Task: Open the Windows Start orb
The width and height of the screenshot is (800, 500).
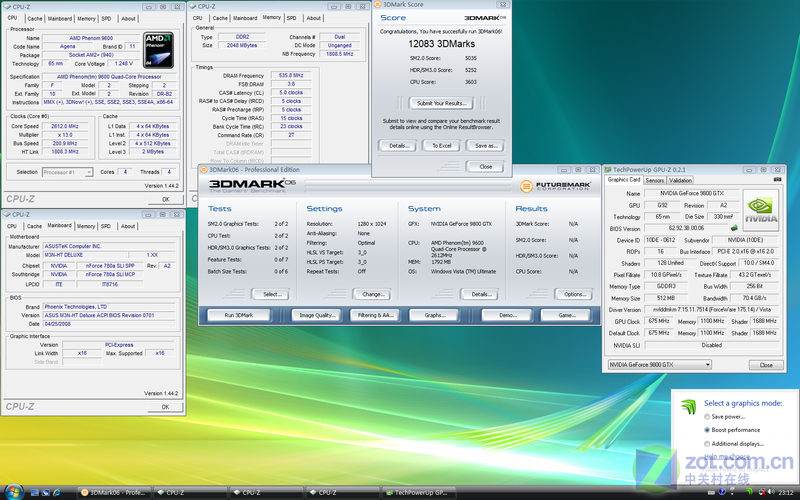Action: pos(14,492)
